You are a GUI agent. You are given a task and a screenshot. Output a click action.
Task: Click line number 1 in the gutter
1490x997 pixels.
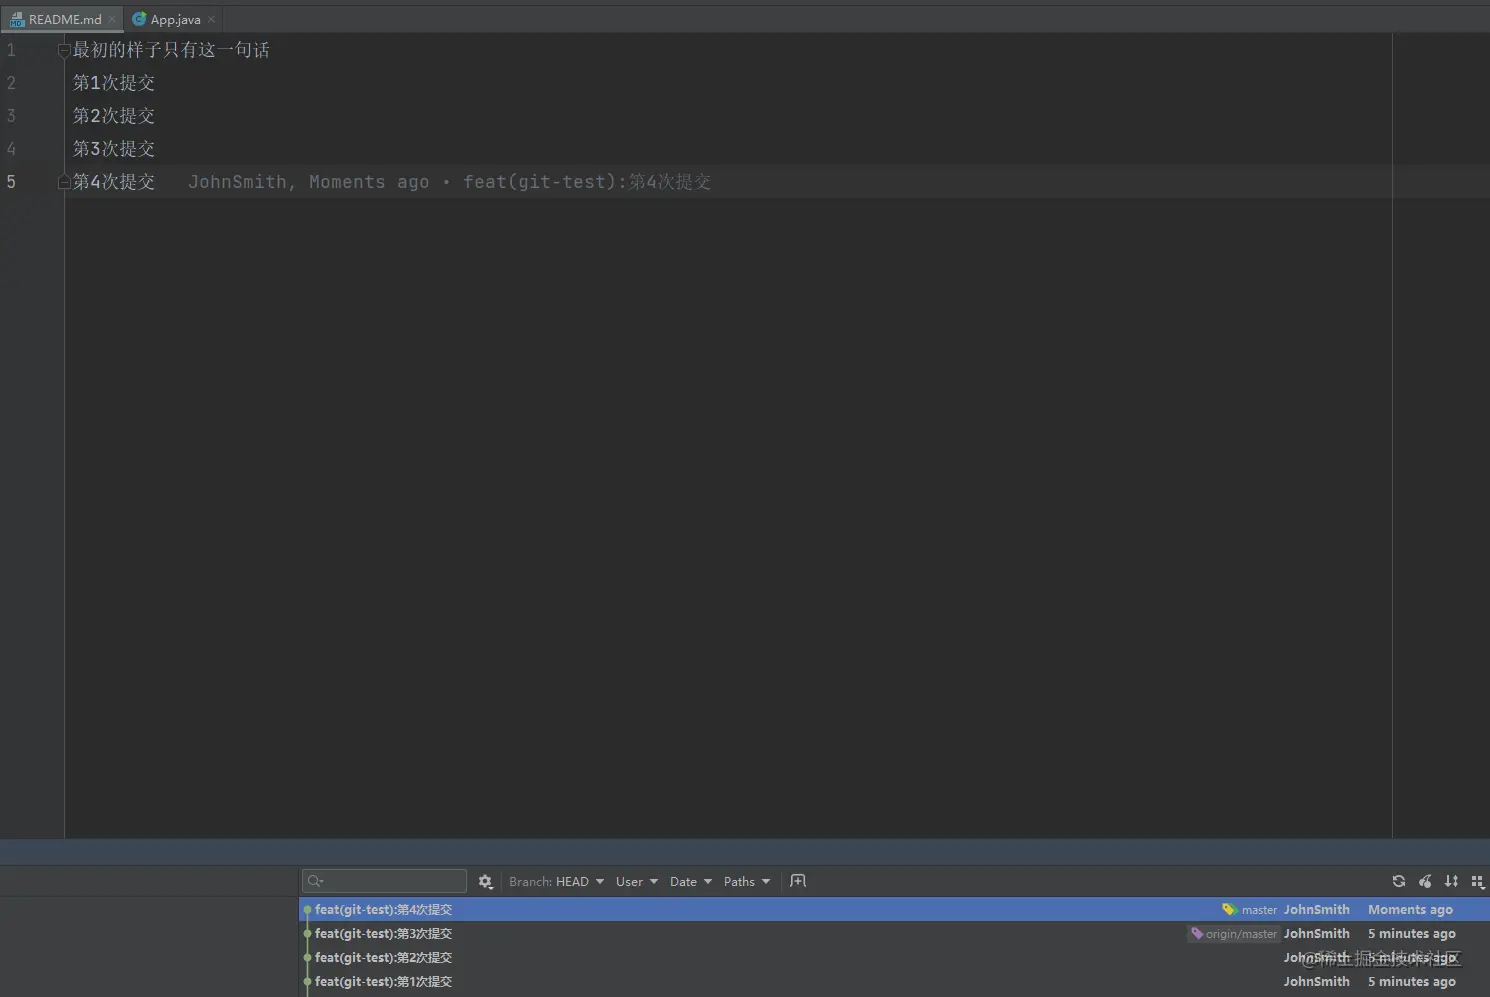pyautogui.click(x=11, y=50)
